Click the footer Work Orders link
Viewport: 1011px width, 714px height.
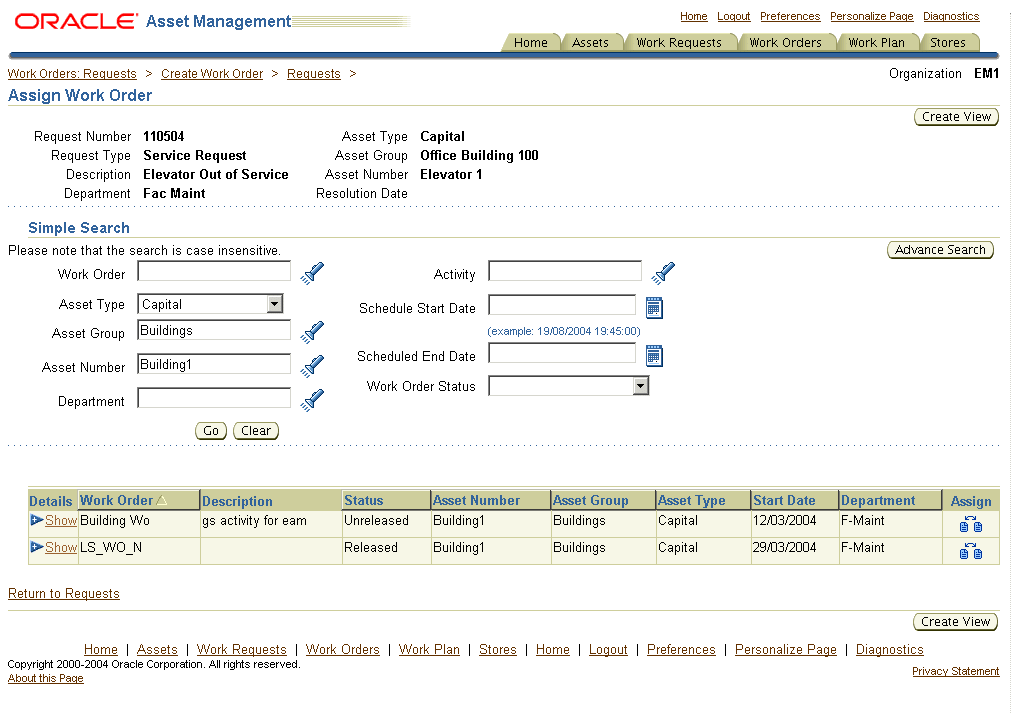coord(343,650)
